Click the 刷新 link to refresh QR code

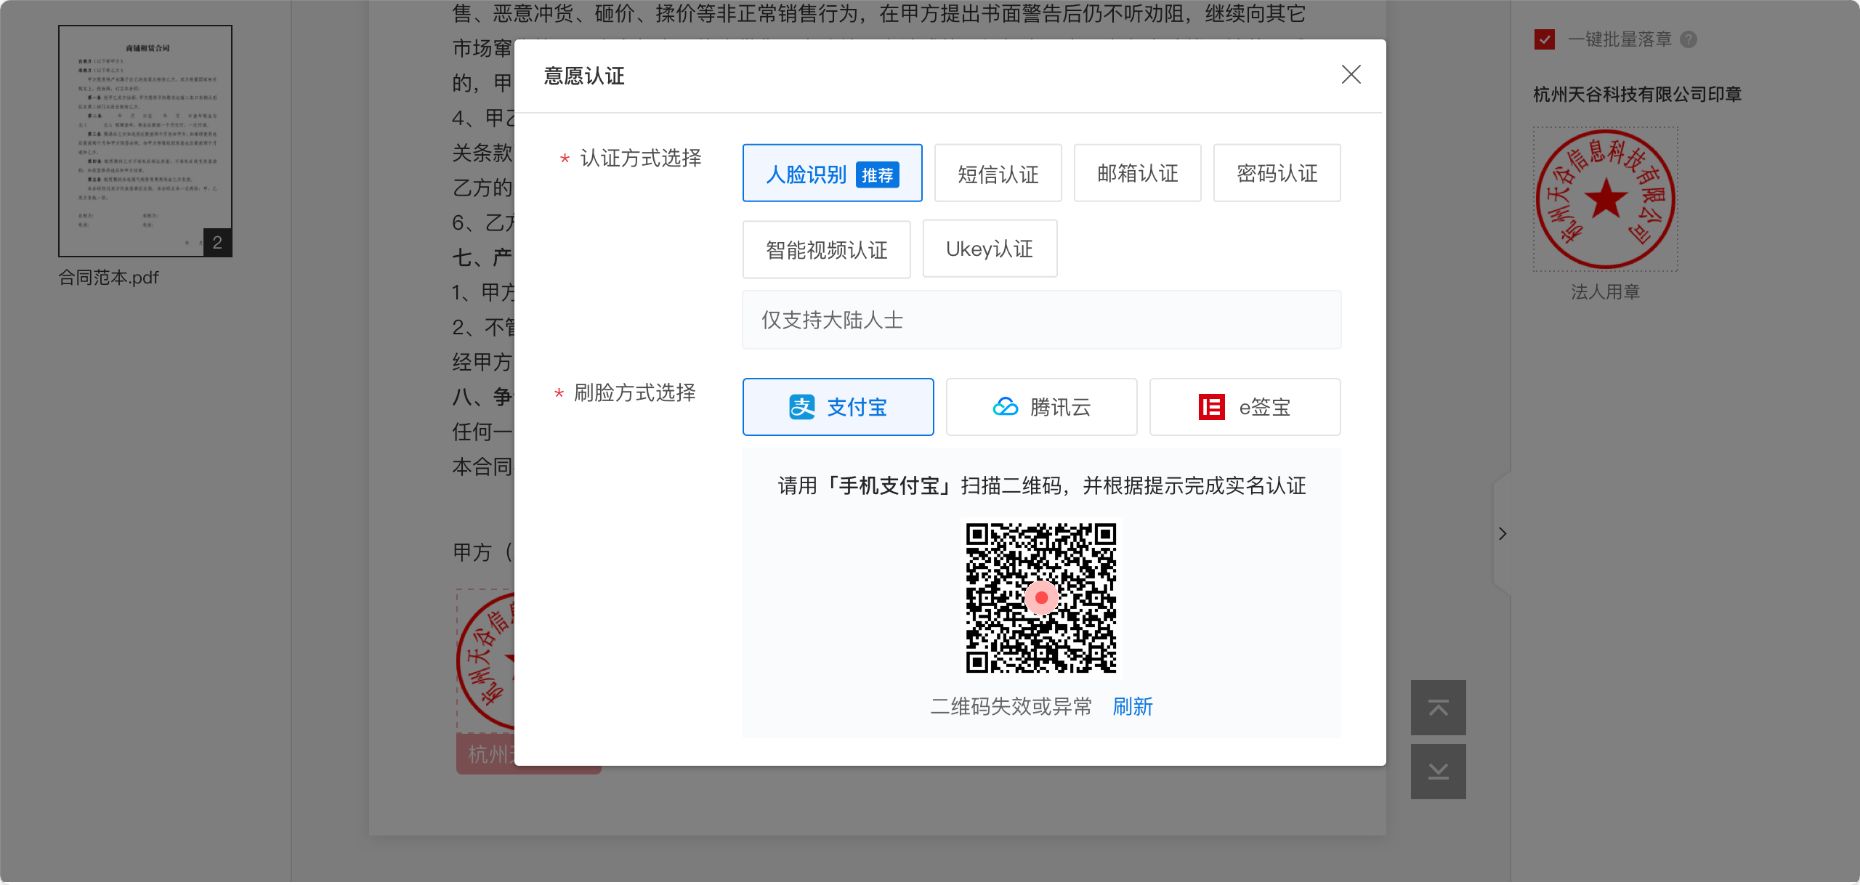pyautogui.click(x=1132, y=707)
